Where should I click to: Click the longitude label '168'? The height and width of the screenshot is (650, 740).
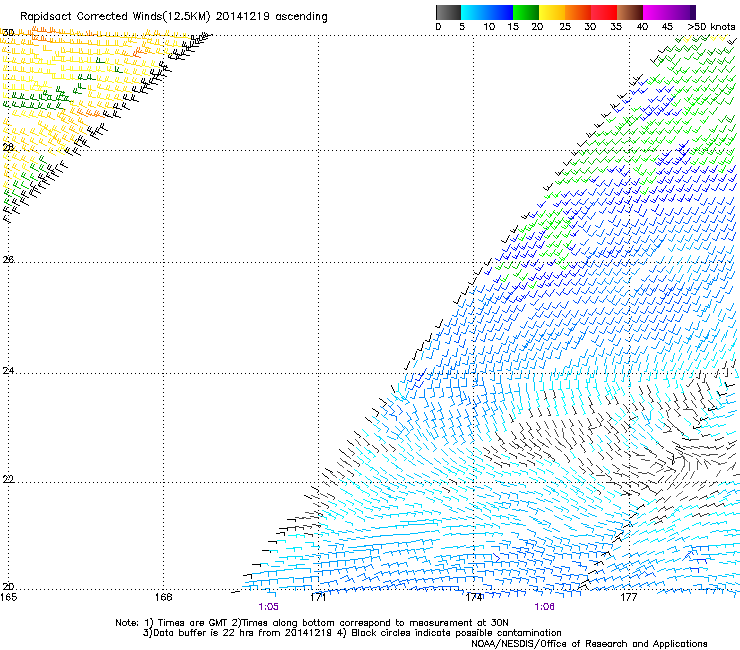click(x=163, y=597)
